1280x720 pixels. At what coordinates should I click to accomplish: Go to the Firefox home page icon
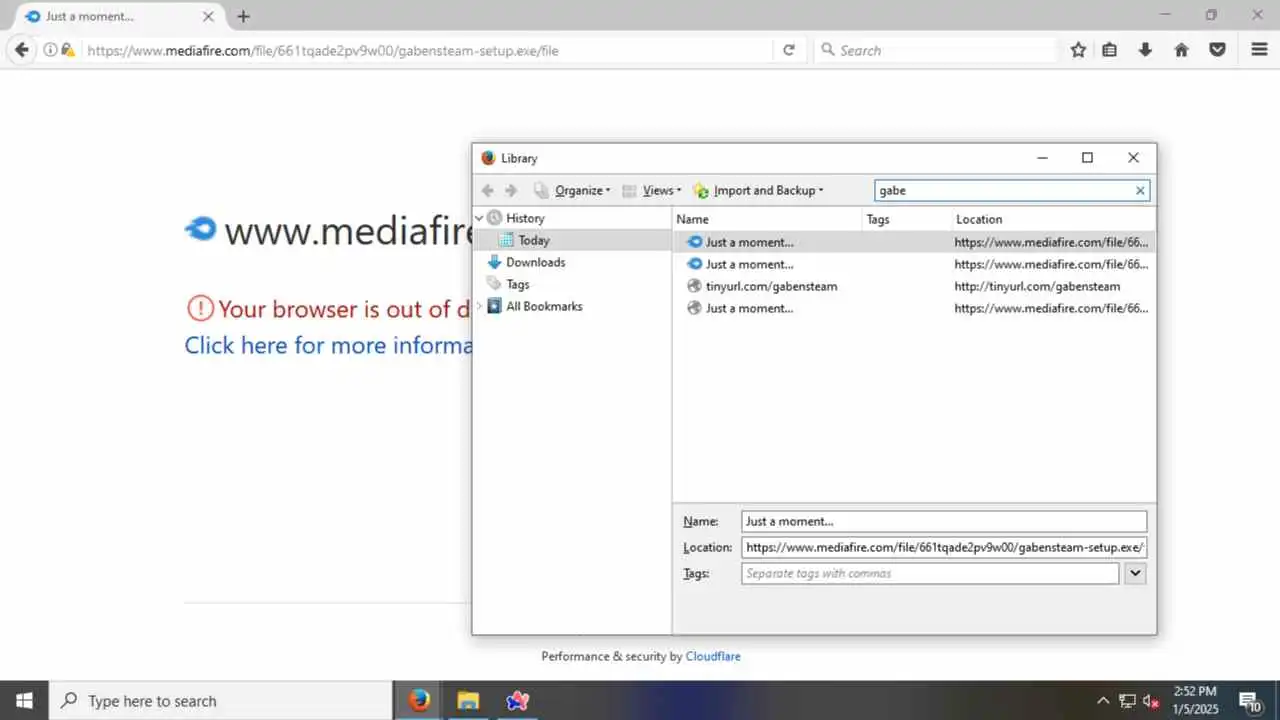pyautogui.click(x=1182, y=50)
